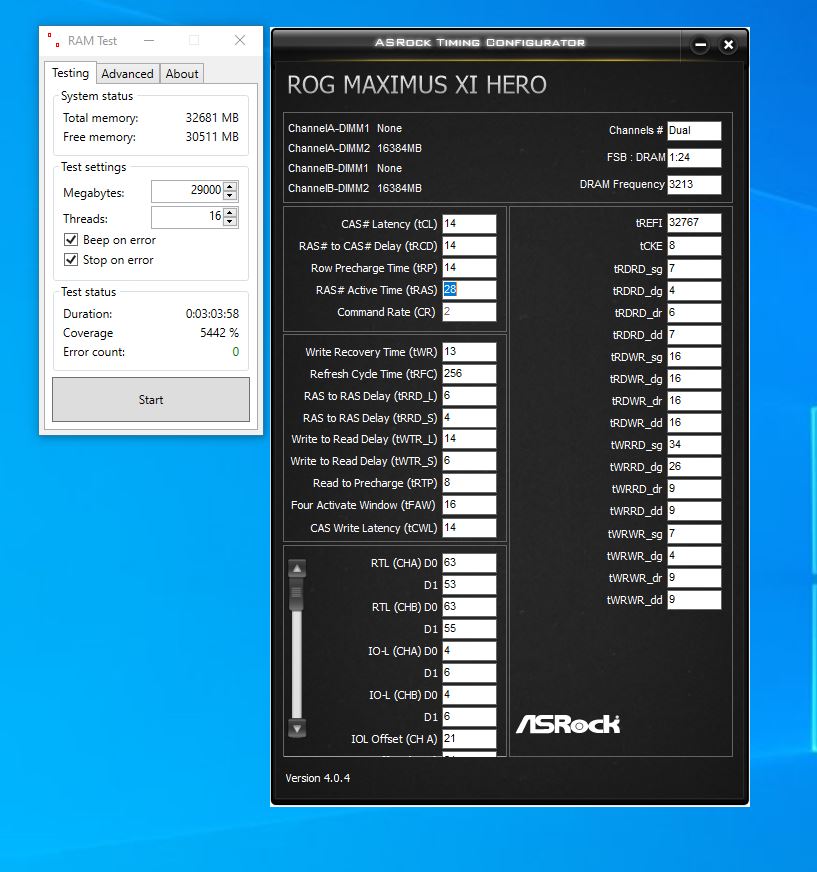Open the Advanced tab
This screenshot has width=817, height=872.
coord(127,74)
